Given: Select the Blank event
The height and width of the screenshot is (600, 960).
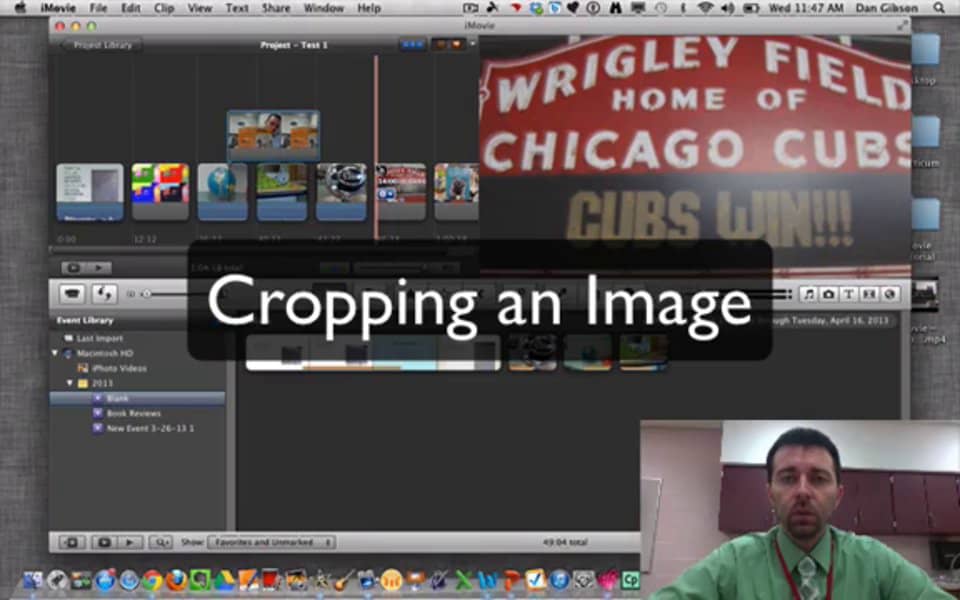Looking at the screenshot, I should [137, 399].
